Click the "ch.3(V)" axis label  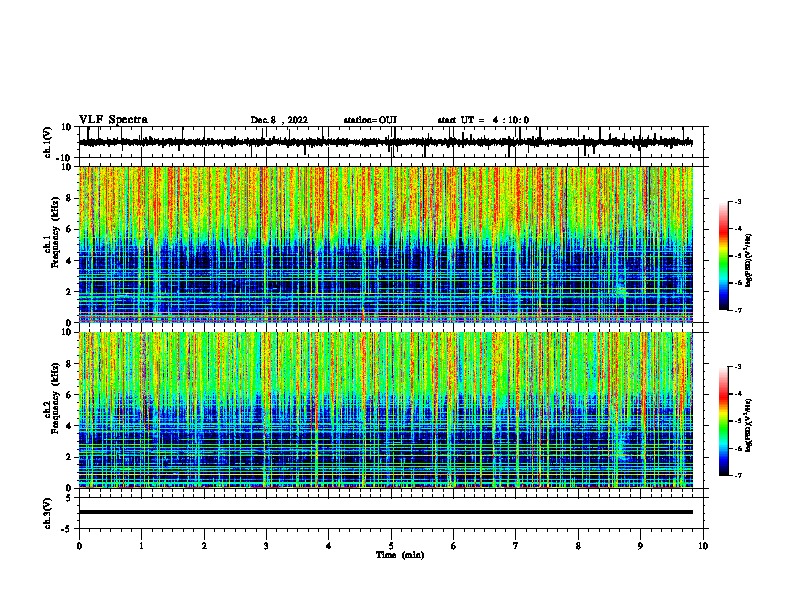pos(48,513)
